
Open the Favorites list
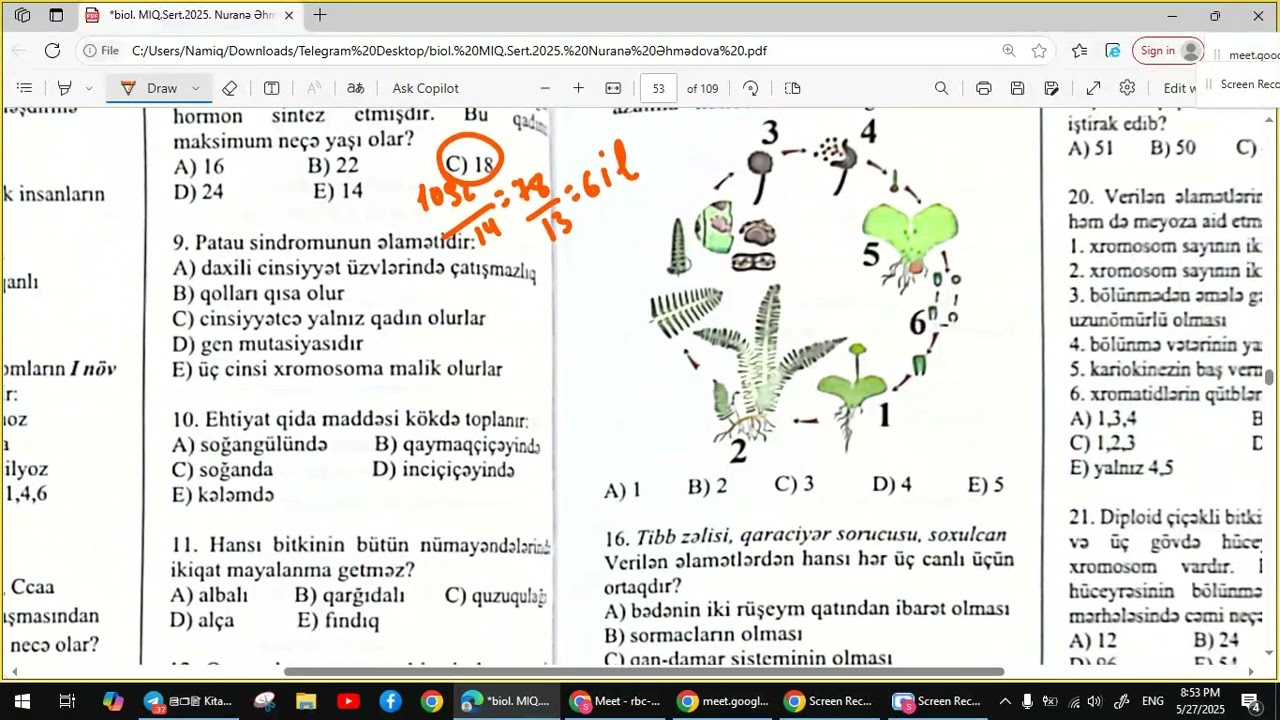point(1079,50)
